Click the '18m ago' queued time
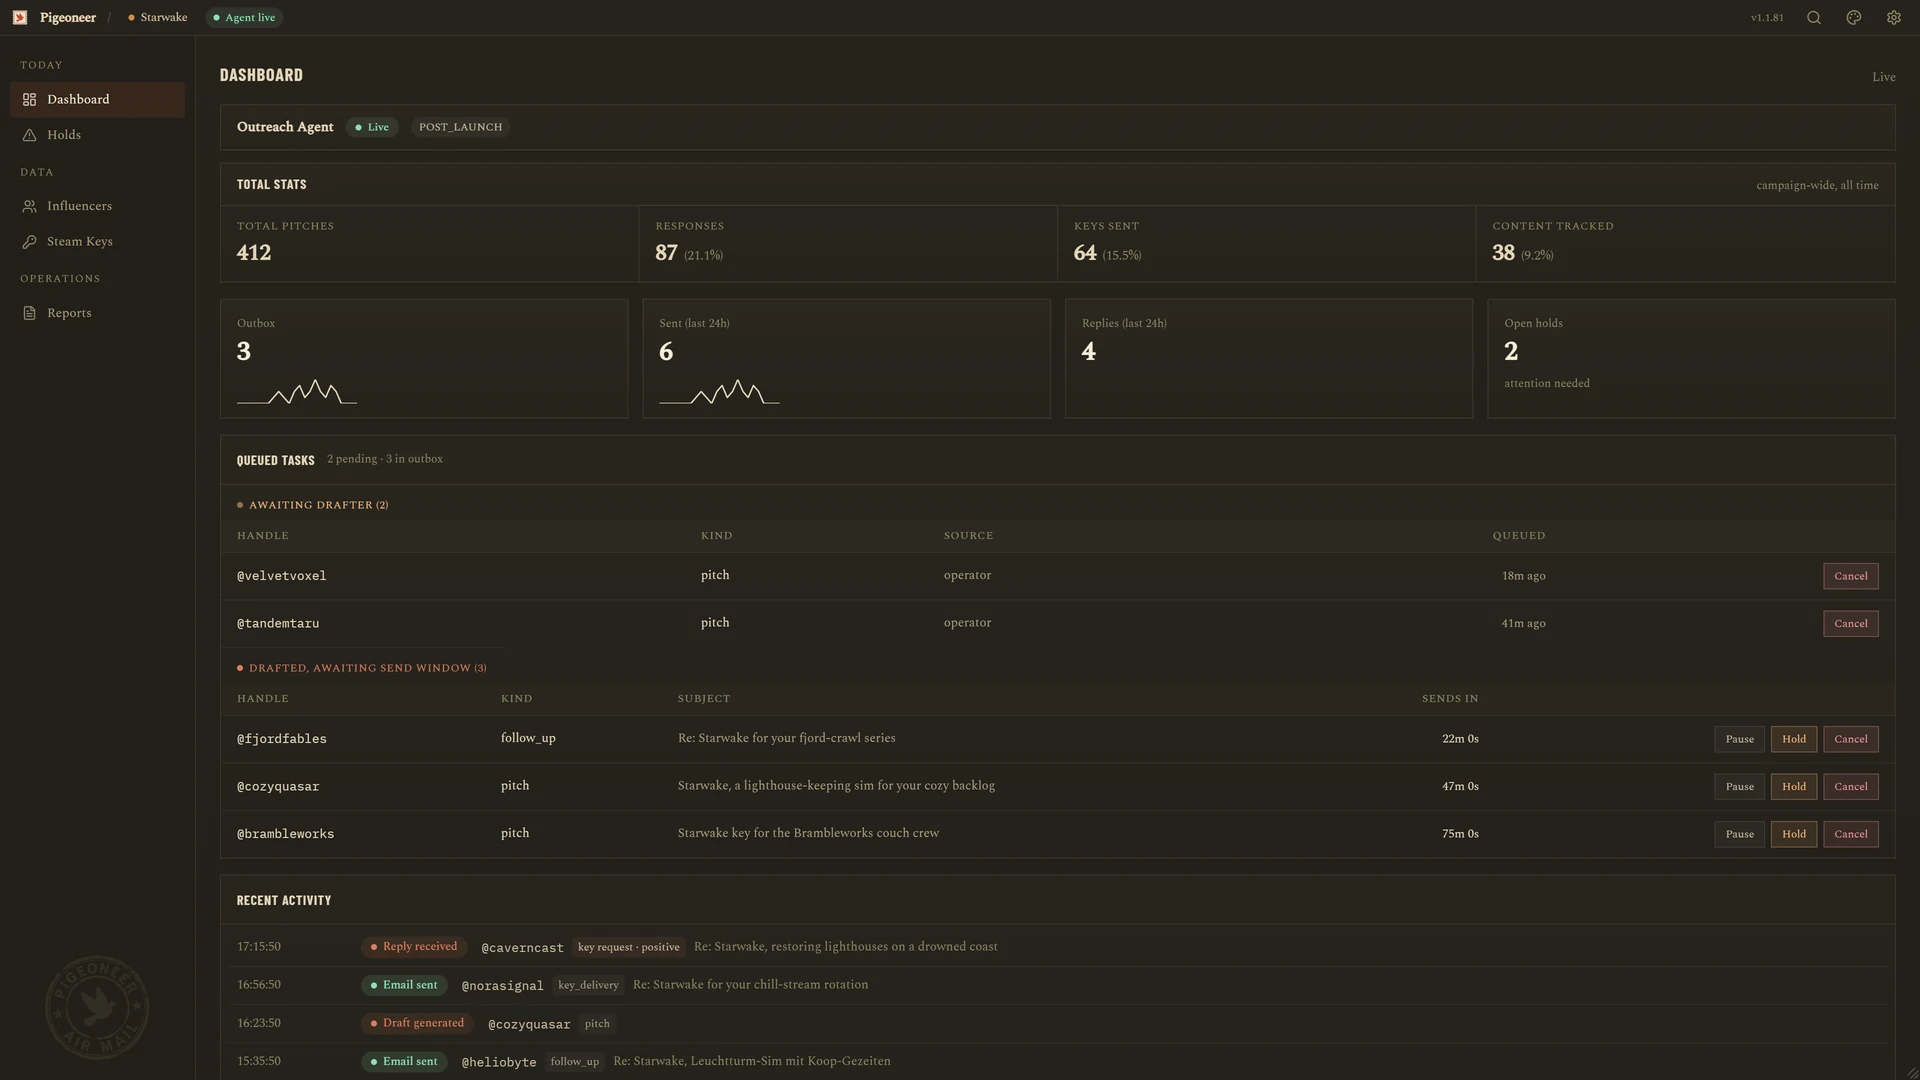The height and width of the screenshot is (1080, 1920). pyautogui.click(x=1523, y=577)
